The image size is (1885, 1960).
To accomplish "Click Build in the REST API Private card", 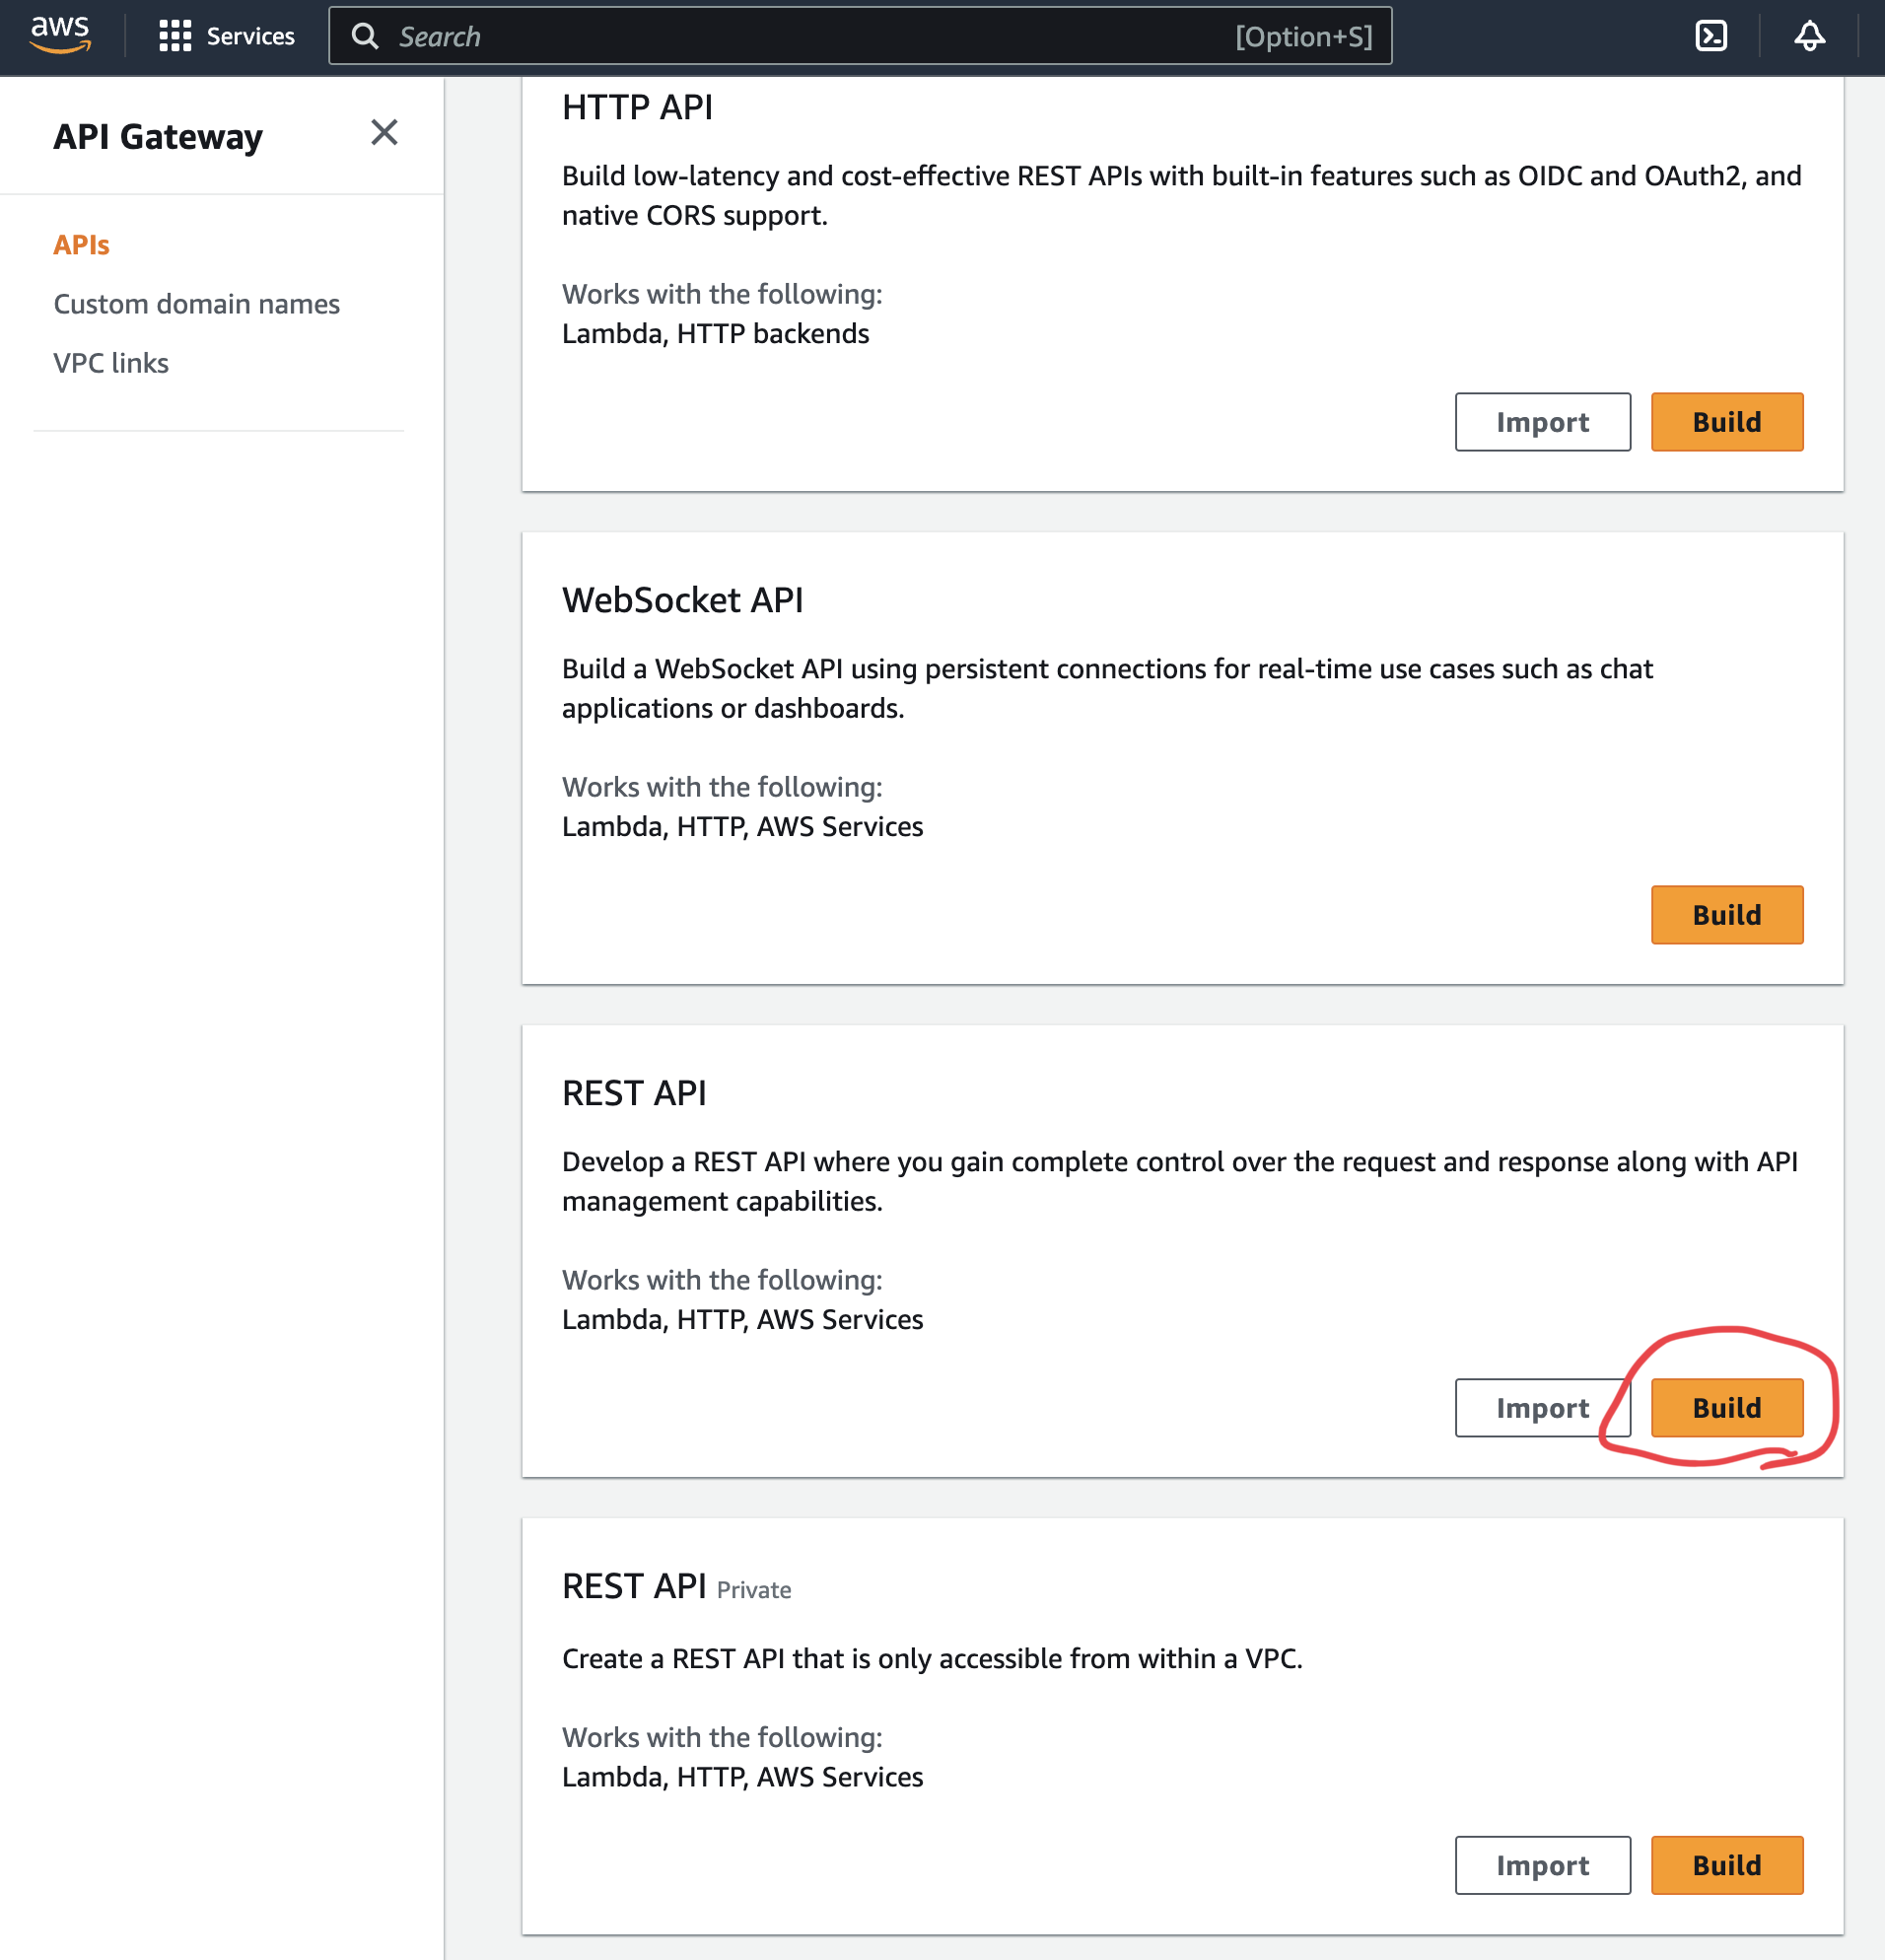I will tap(1727, 1865).
